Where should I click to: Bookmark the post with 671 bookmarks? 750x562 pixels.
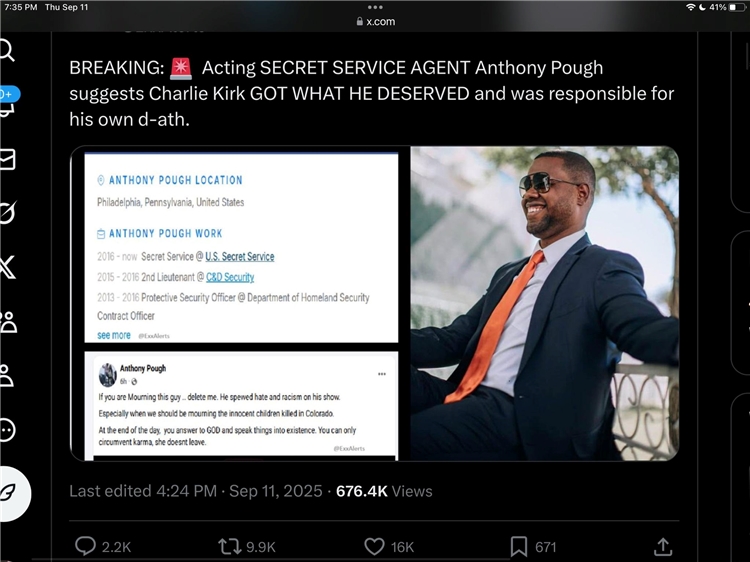click(519, 546)
